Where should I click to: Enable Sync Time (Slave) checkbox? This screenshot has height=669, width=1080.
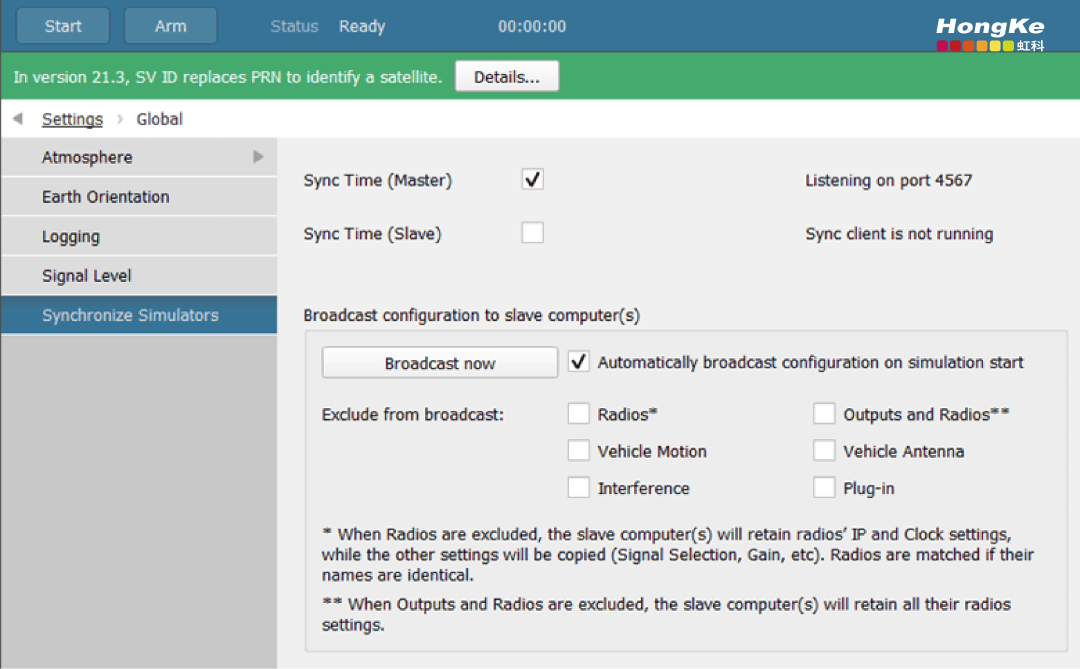[x=532, y=233]
